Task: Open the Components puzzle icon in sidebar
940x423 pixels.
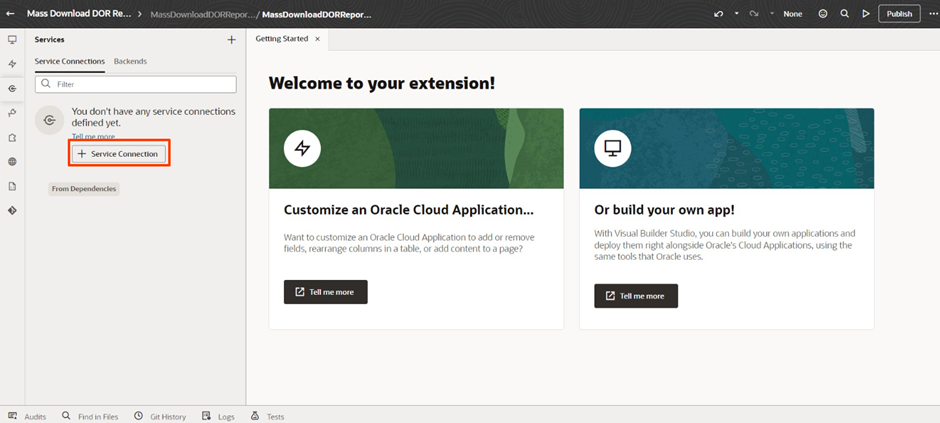Action: coord(12,138)
